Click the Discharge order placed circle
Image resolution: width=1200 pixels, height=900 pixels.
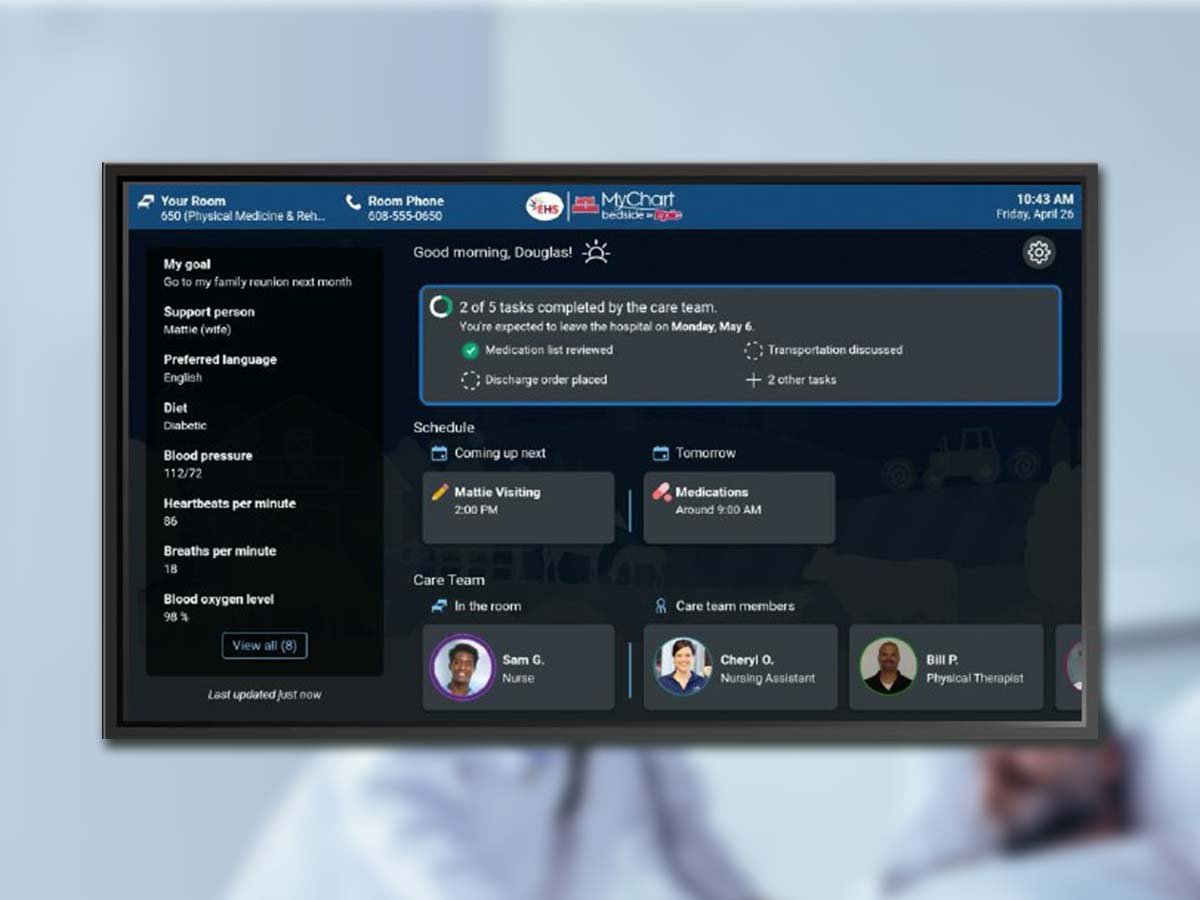pyautogui.click(x=470, y=380)
